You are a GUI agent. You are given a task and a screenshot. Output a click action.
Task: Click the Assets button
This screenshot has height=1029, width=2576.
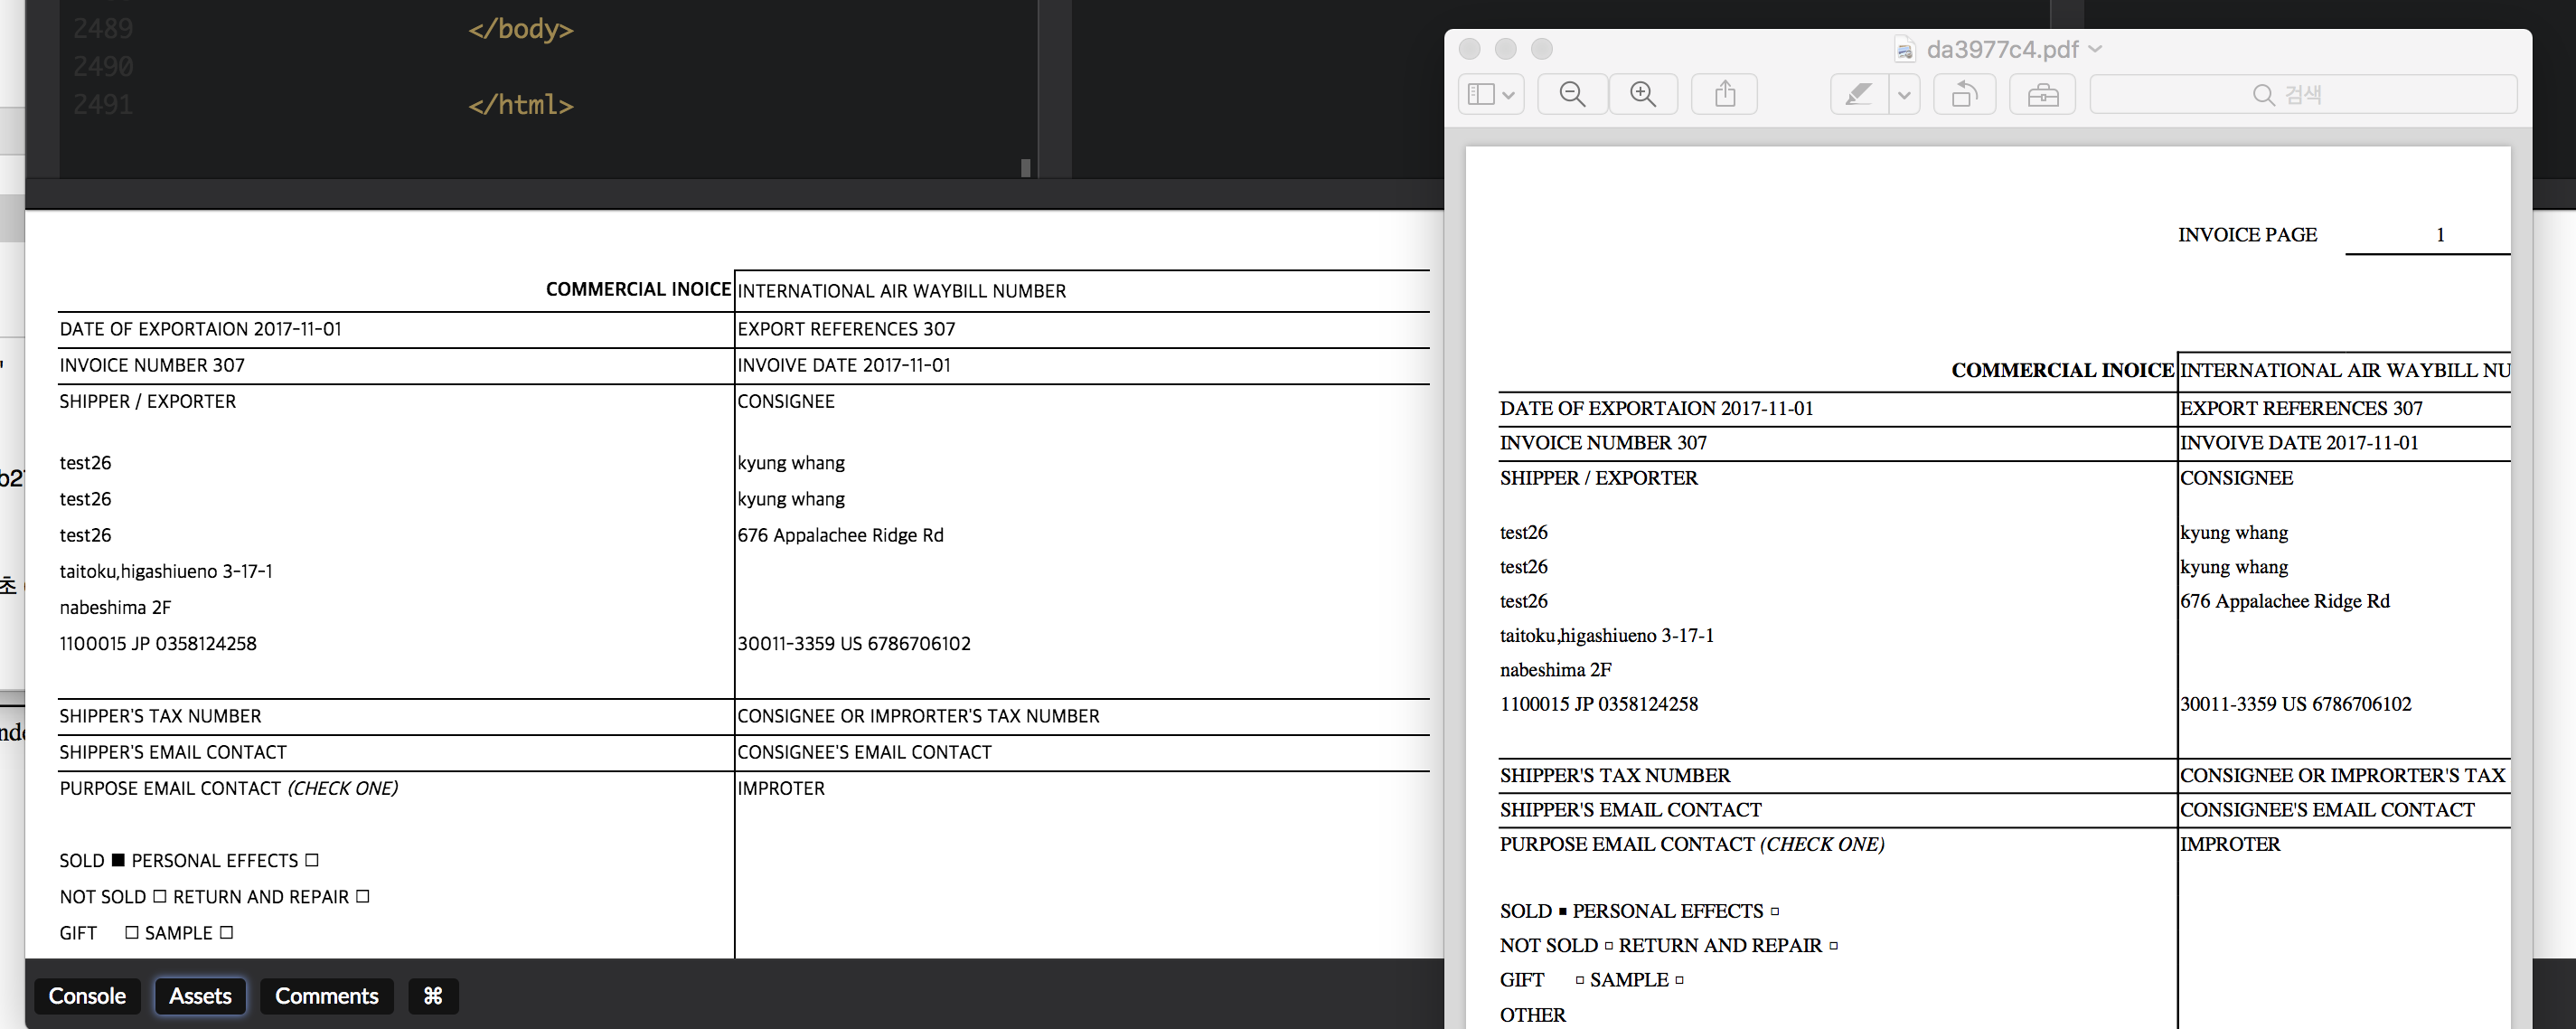point(200,996)
